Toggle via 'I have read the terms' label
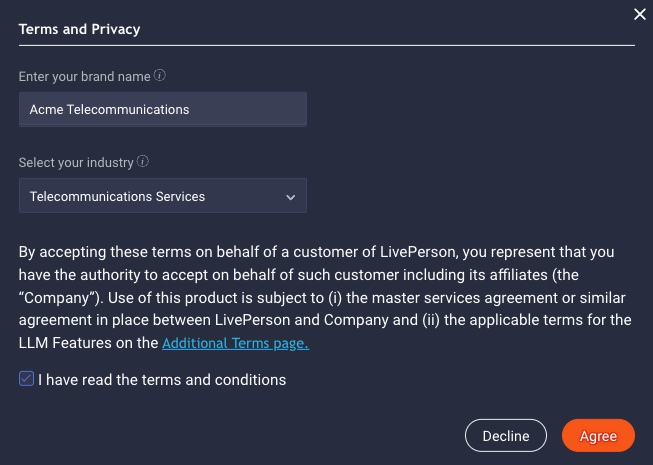 [x=162, y=380]
